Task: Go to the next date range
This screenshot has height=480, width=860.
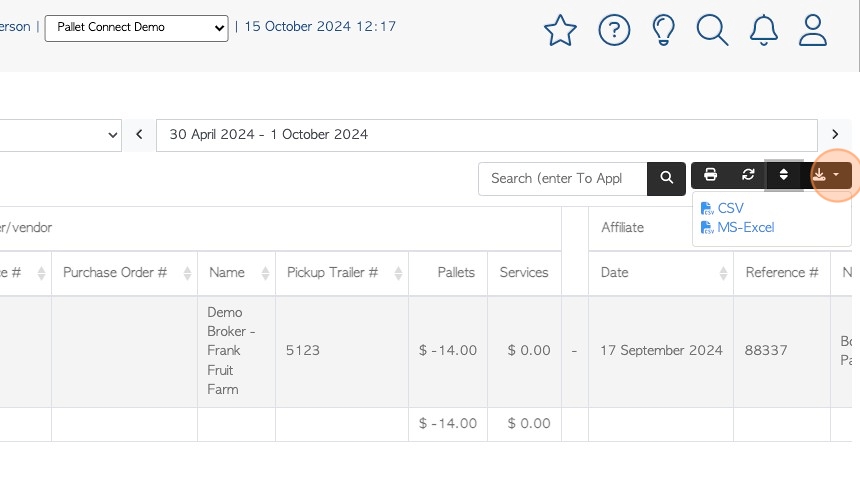Action: 835,134
